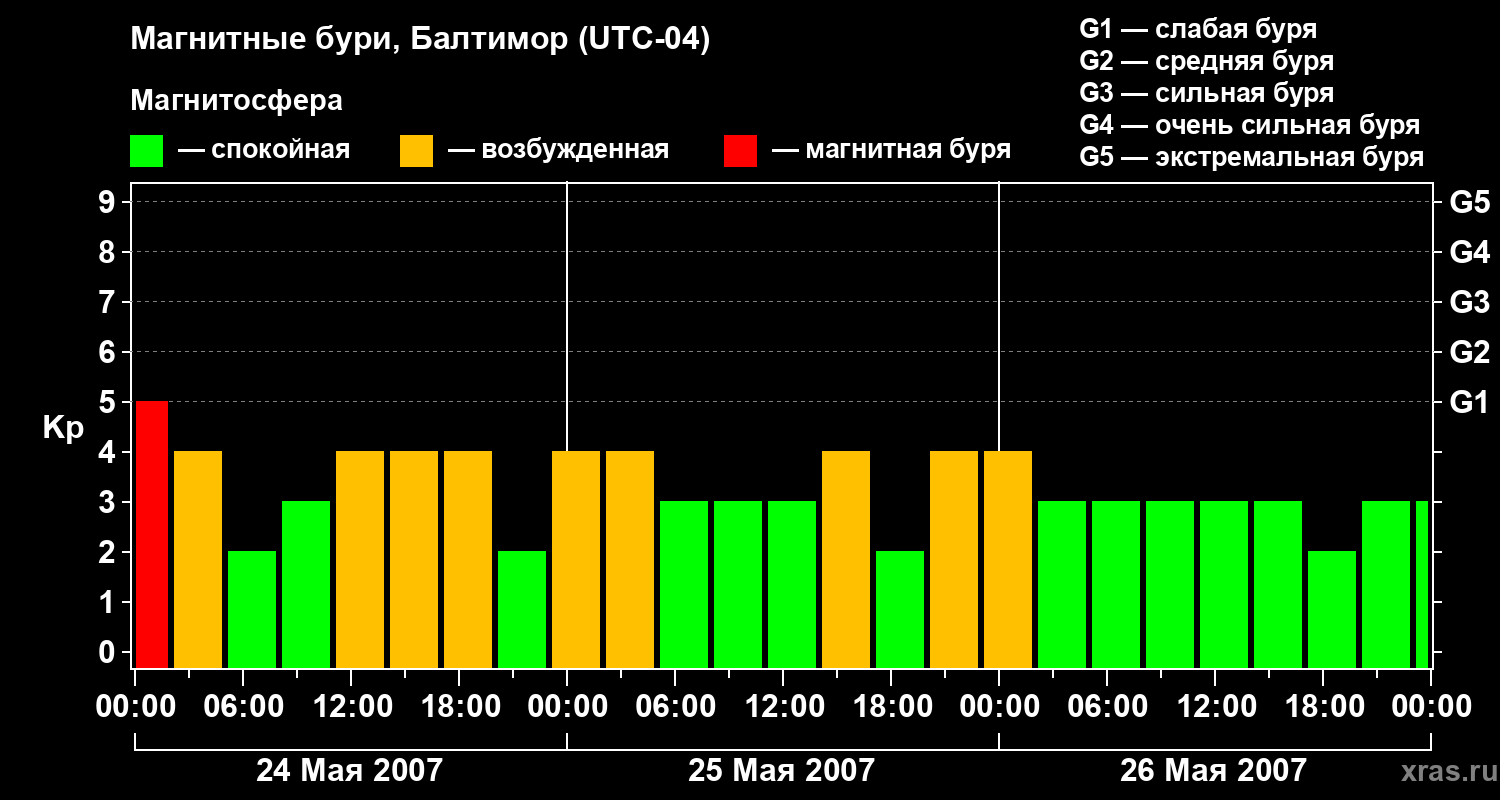1500x800 pixels.
Task: Click the G5 label on right axis
Action: [x=1469, y=202]
